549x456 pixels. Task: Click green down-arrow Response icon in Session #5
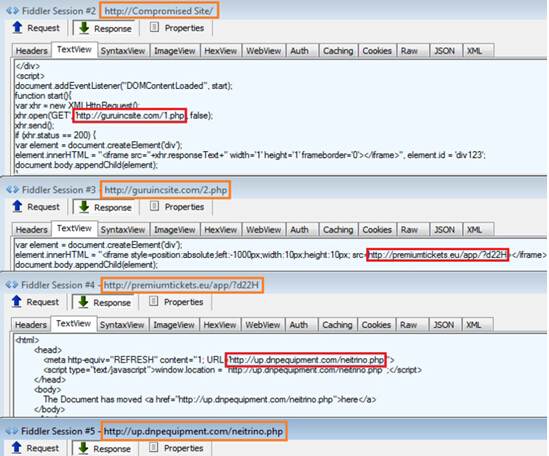83,448
